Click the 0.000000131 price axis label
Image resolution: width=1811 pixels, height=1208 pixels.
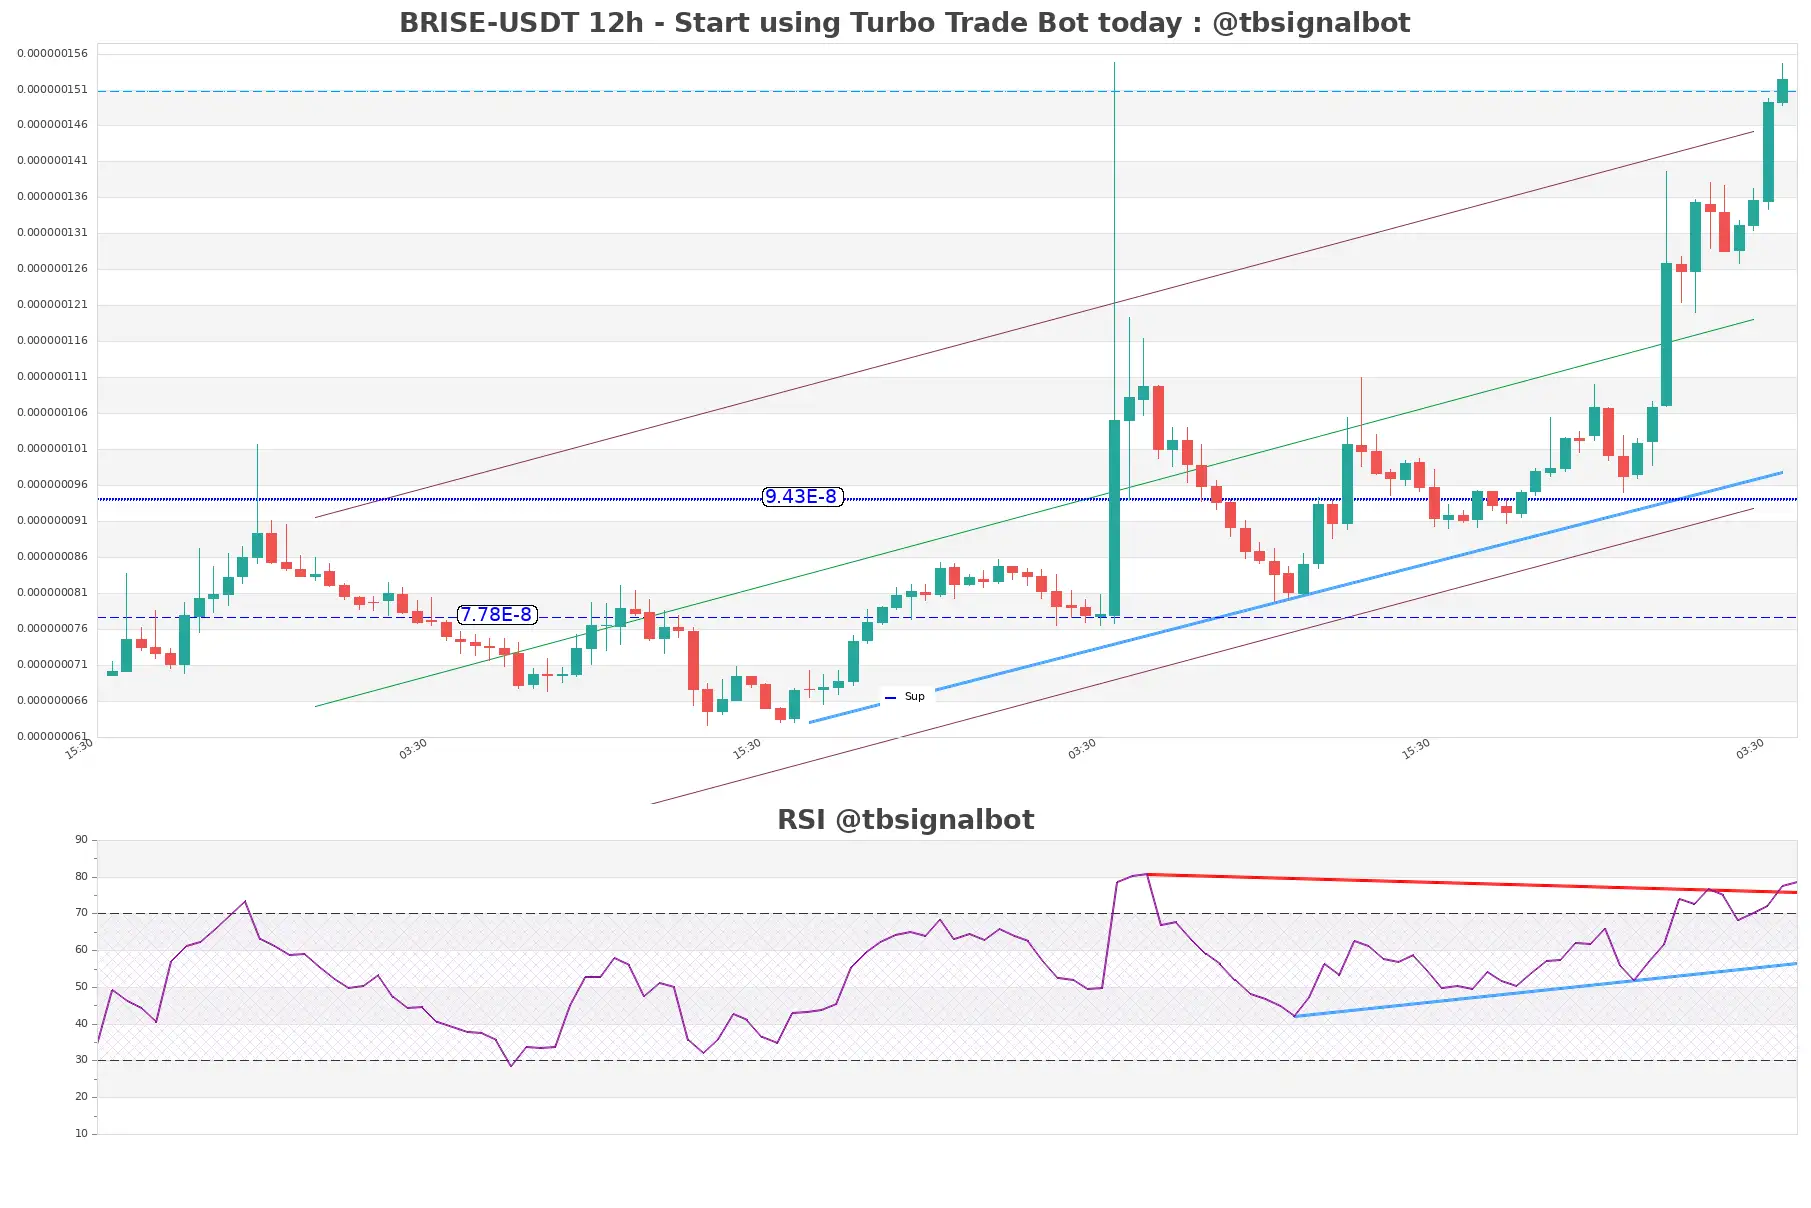(52, 232)
